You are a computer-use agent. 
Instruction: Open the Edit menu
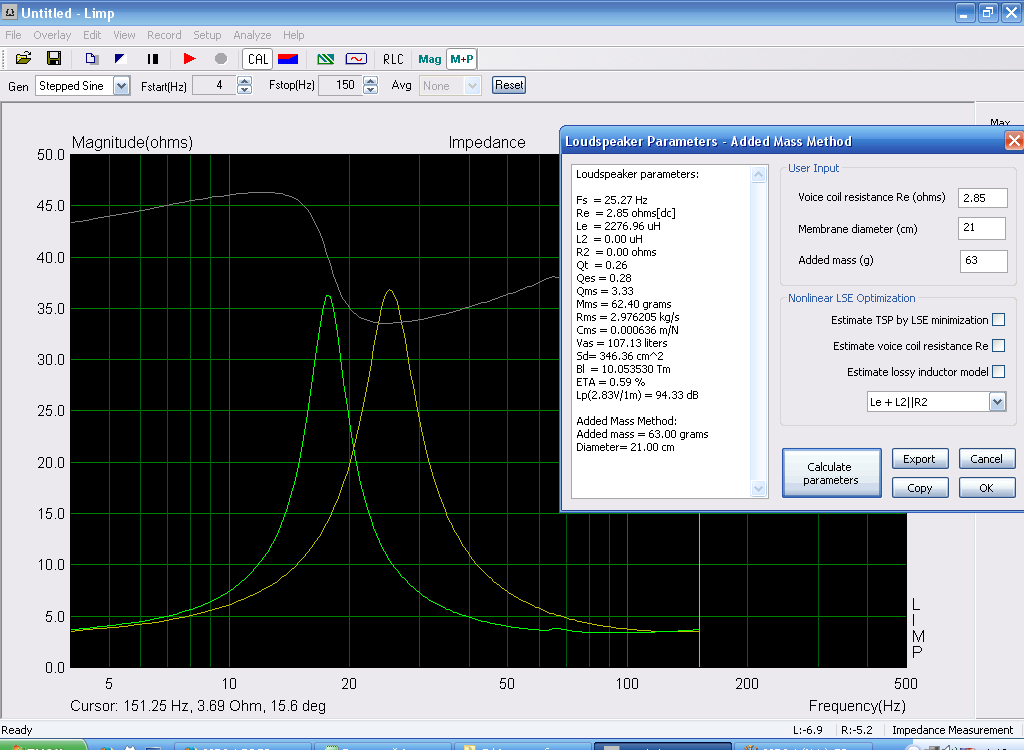pyautogui.click(x=91, y=35)
